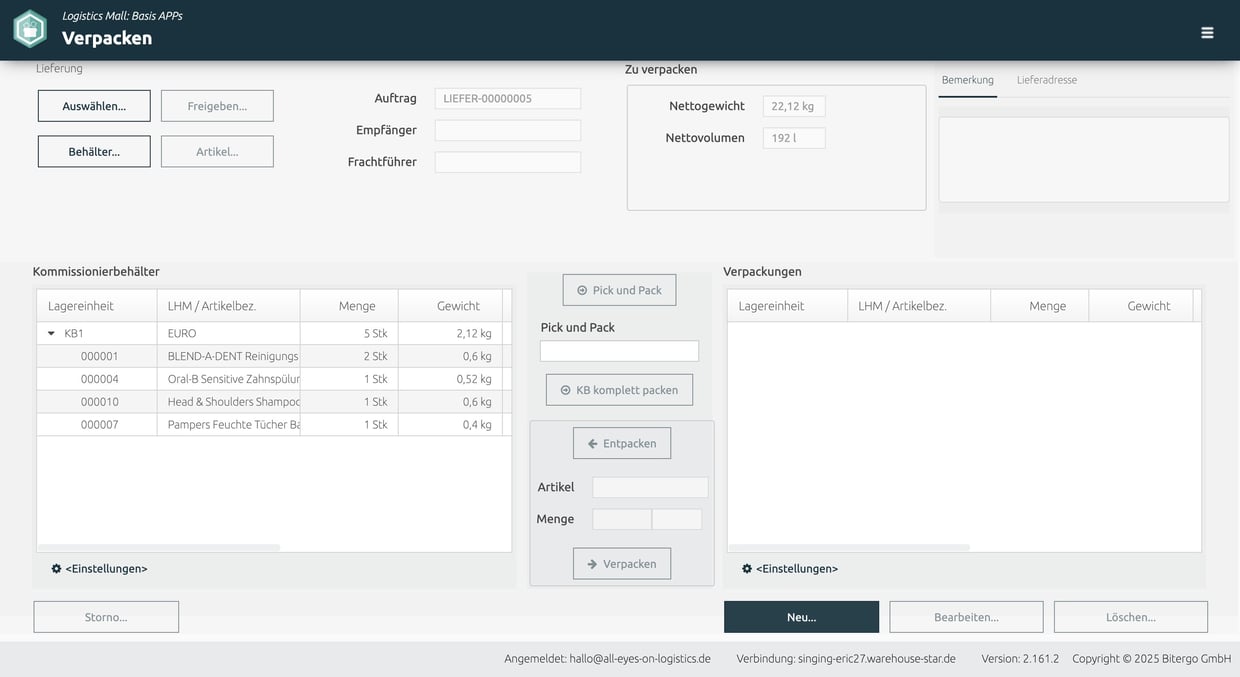This screenshot has height=677, width=1240.
Task: Click Verpackungen horizontal scrollbar
Action: [849, 547]
